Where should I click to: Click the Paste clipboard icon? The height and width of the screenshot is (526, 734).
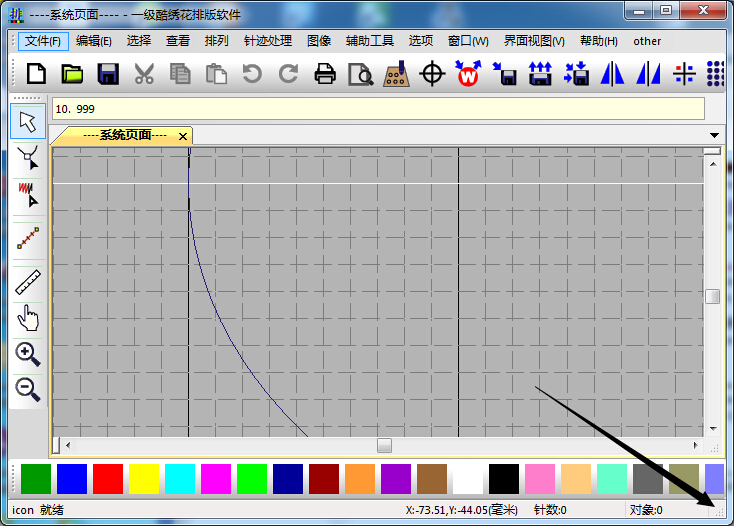click(x=216, y=73)
